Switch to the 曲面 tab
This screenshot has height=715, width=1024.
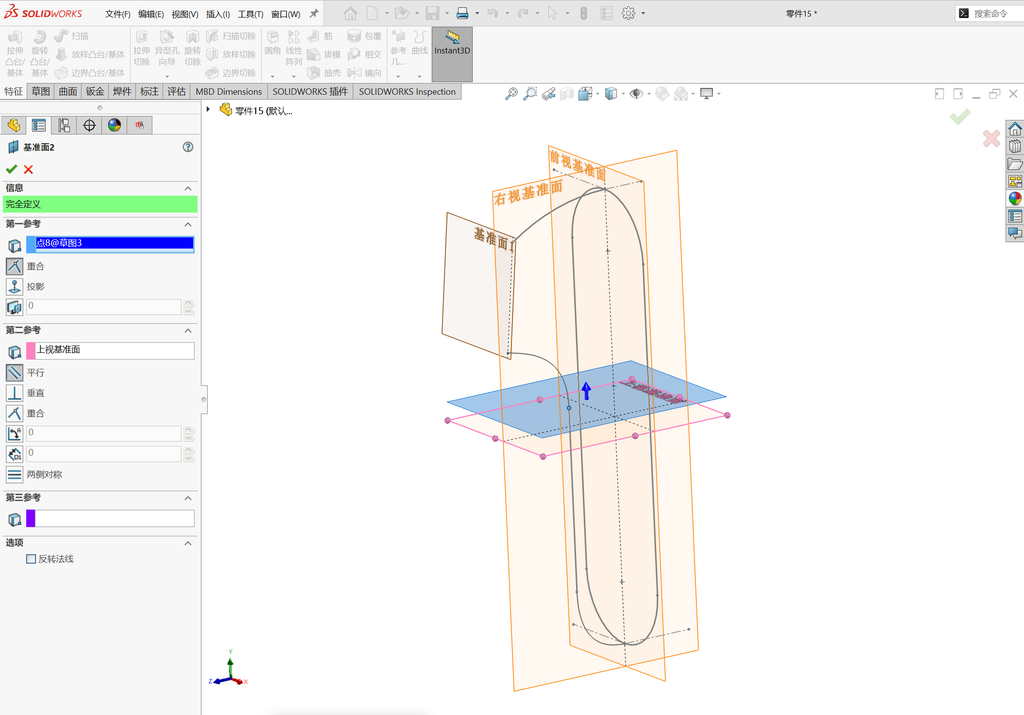point(68,91)
